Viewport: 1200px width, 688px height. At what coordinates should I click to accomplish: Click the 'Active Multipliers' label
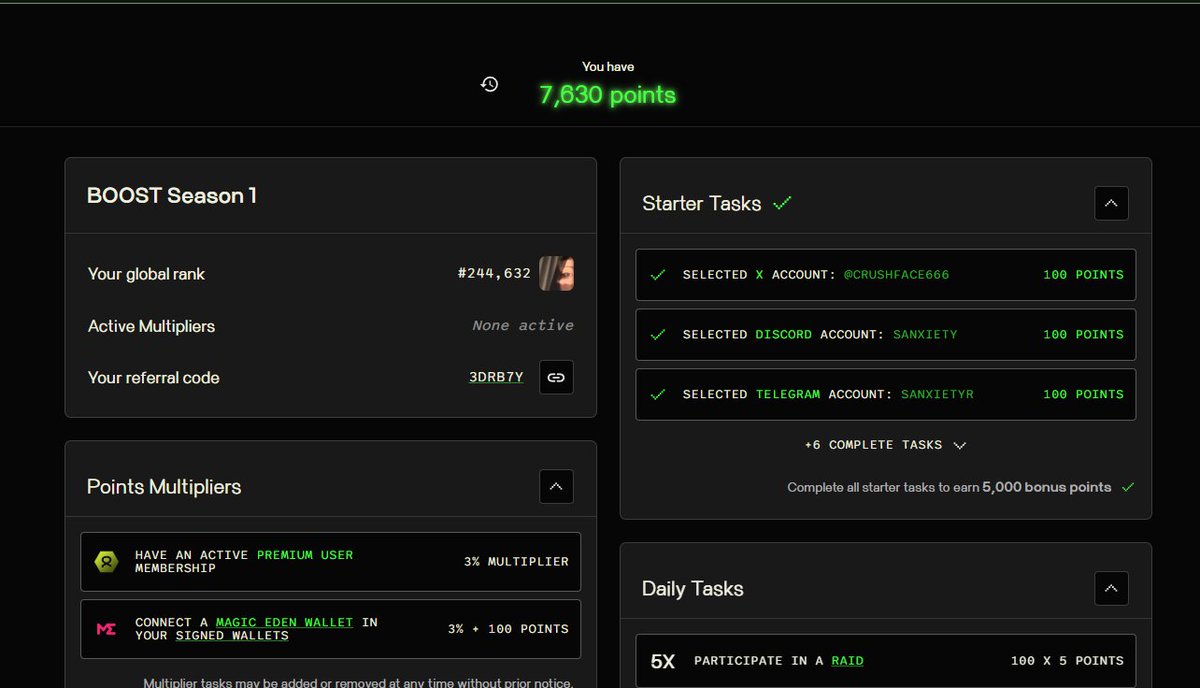tap(151, 326)
